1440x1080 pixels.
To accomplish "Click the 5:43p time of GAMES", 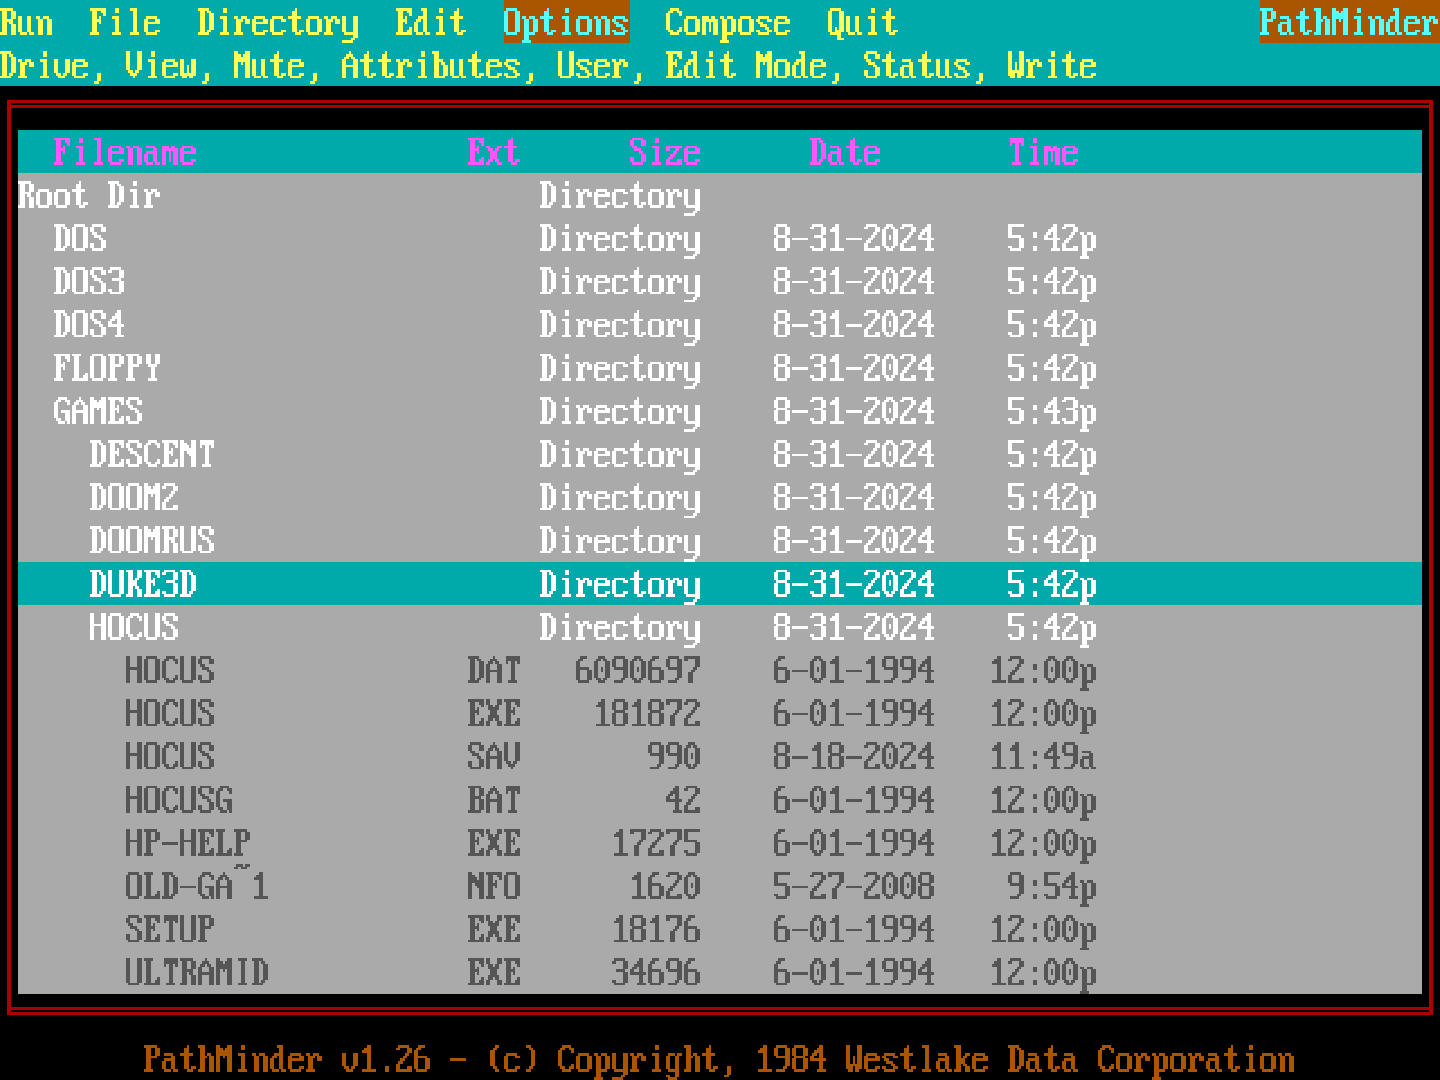I will point(1052,411).
